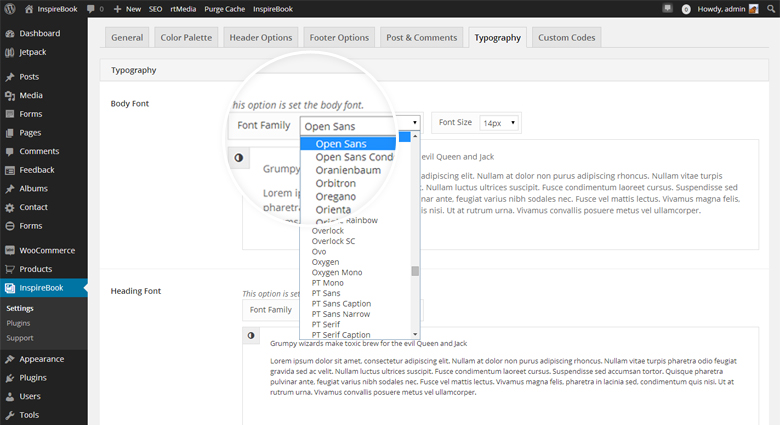Choose Orienta font option

[333, 210]
